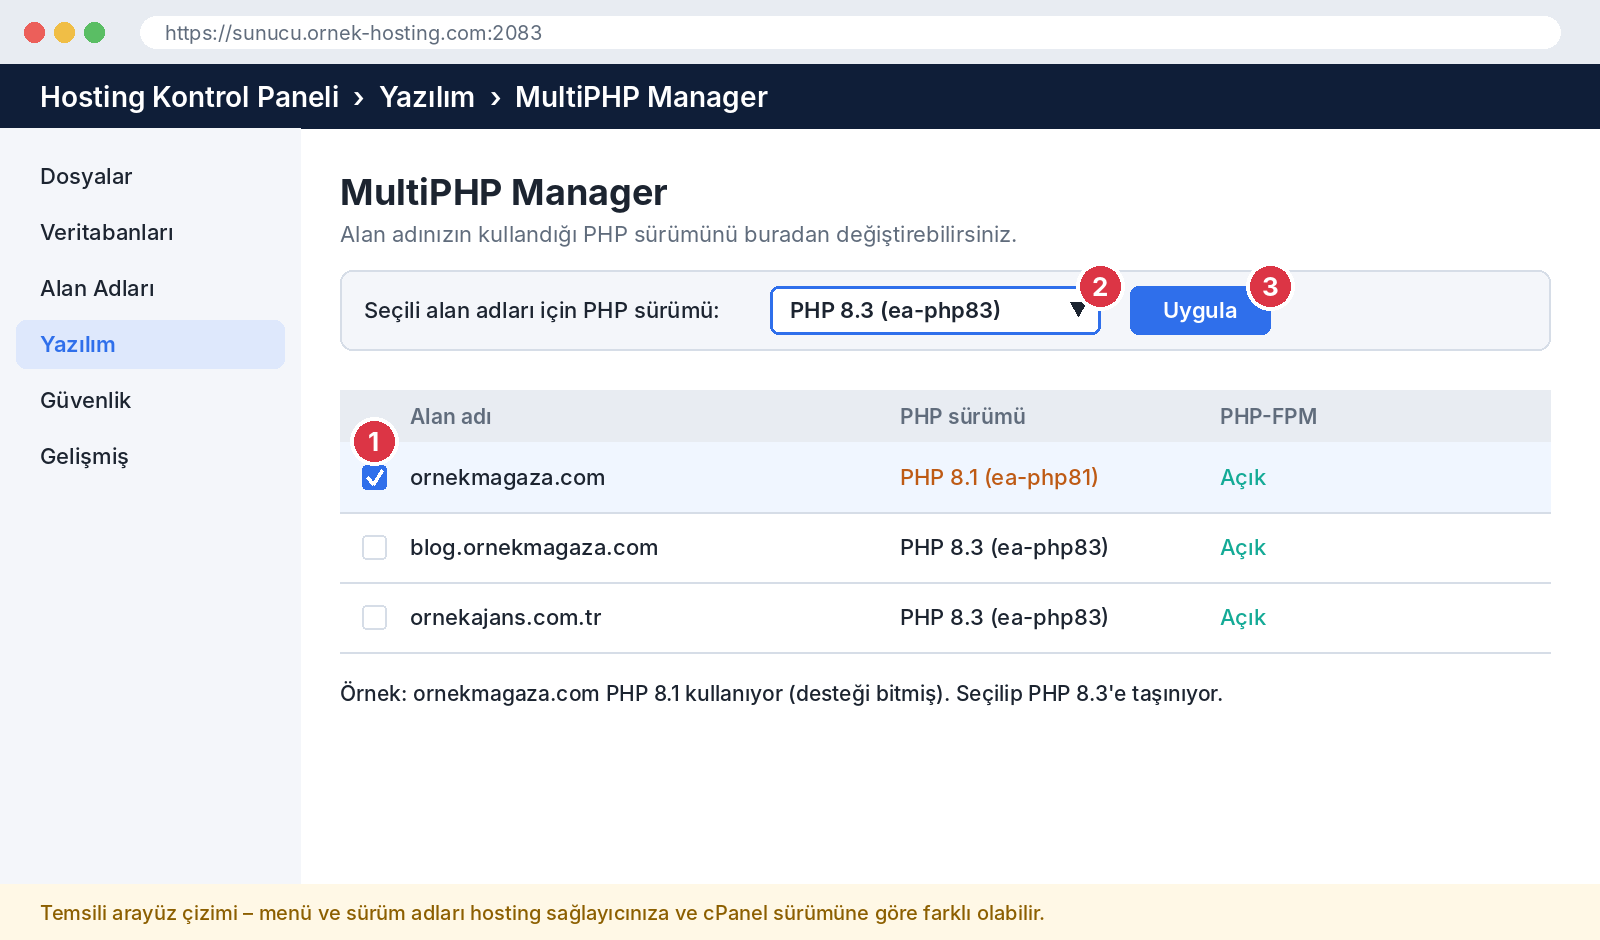This screenshot has height=940, width=1600.
Task: Select the blog.ornekmagaza.com checkbox
Action: click(375, 548)
